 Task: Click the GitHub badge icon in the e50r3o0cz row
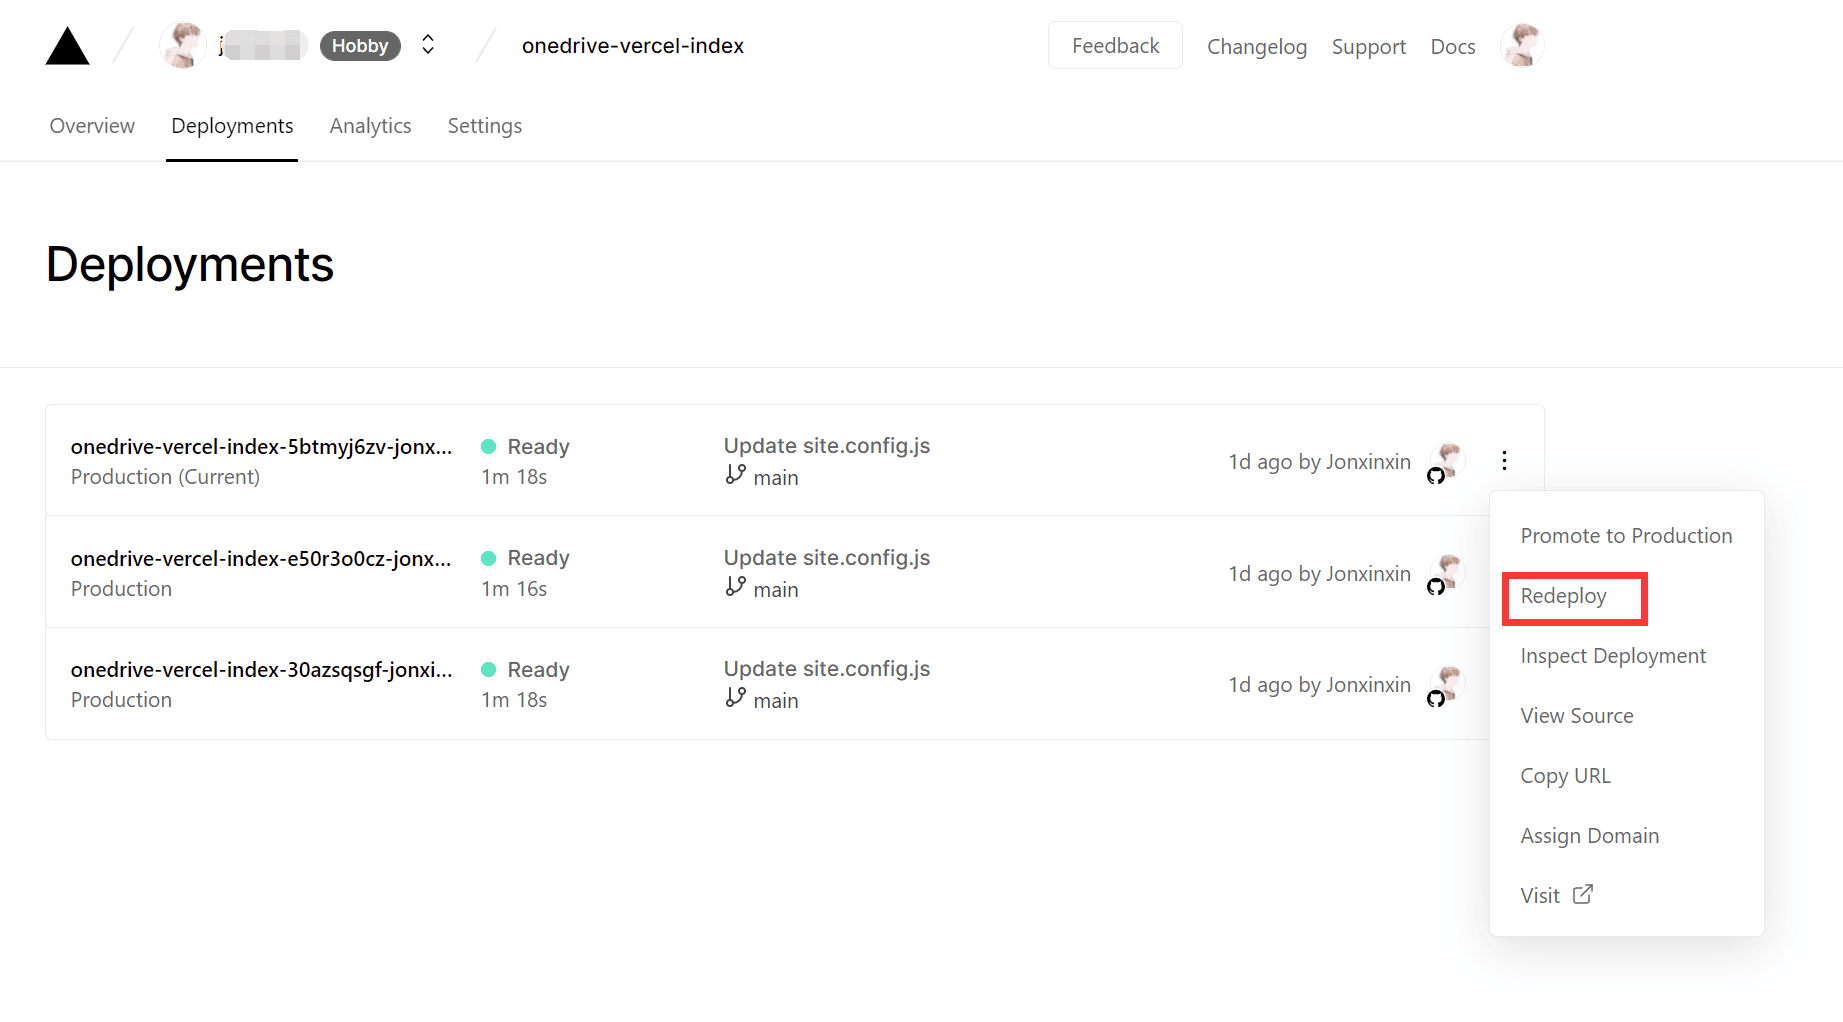click(x=1436, y=587)
